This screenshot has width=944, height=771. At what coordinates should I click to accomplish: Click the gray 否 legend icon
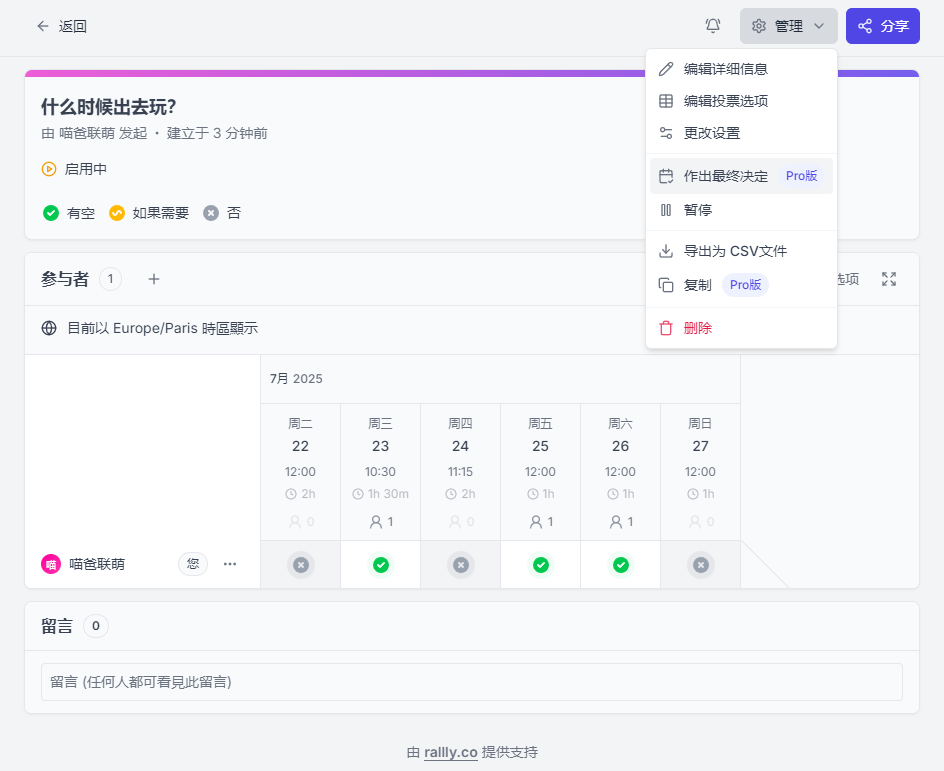211,213
